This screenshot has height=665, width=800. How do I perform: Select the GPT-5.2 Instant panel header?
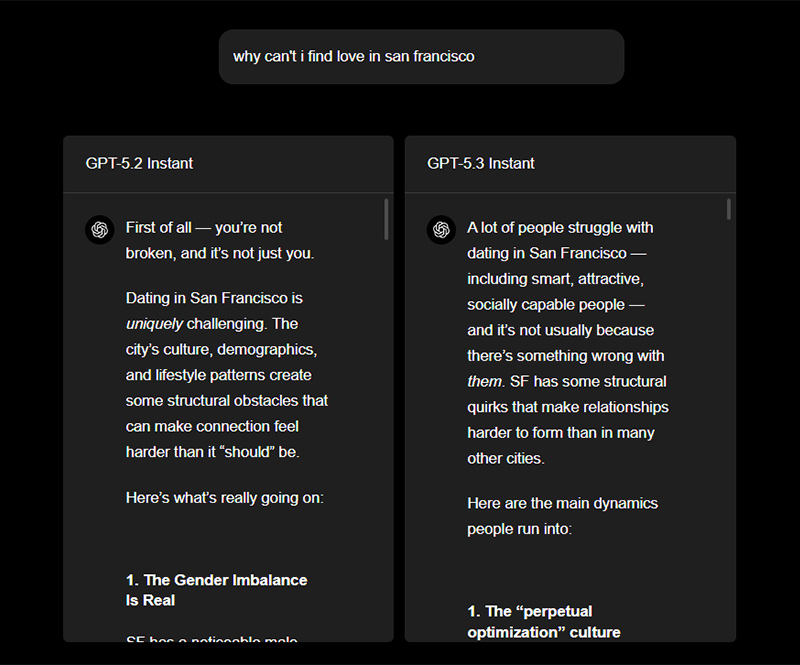tap(140, 163)
